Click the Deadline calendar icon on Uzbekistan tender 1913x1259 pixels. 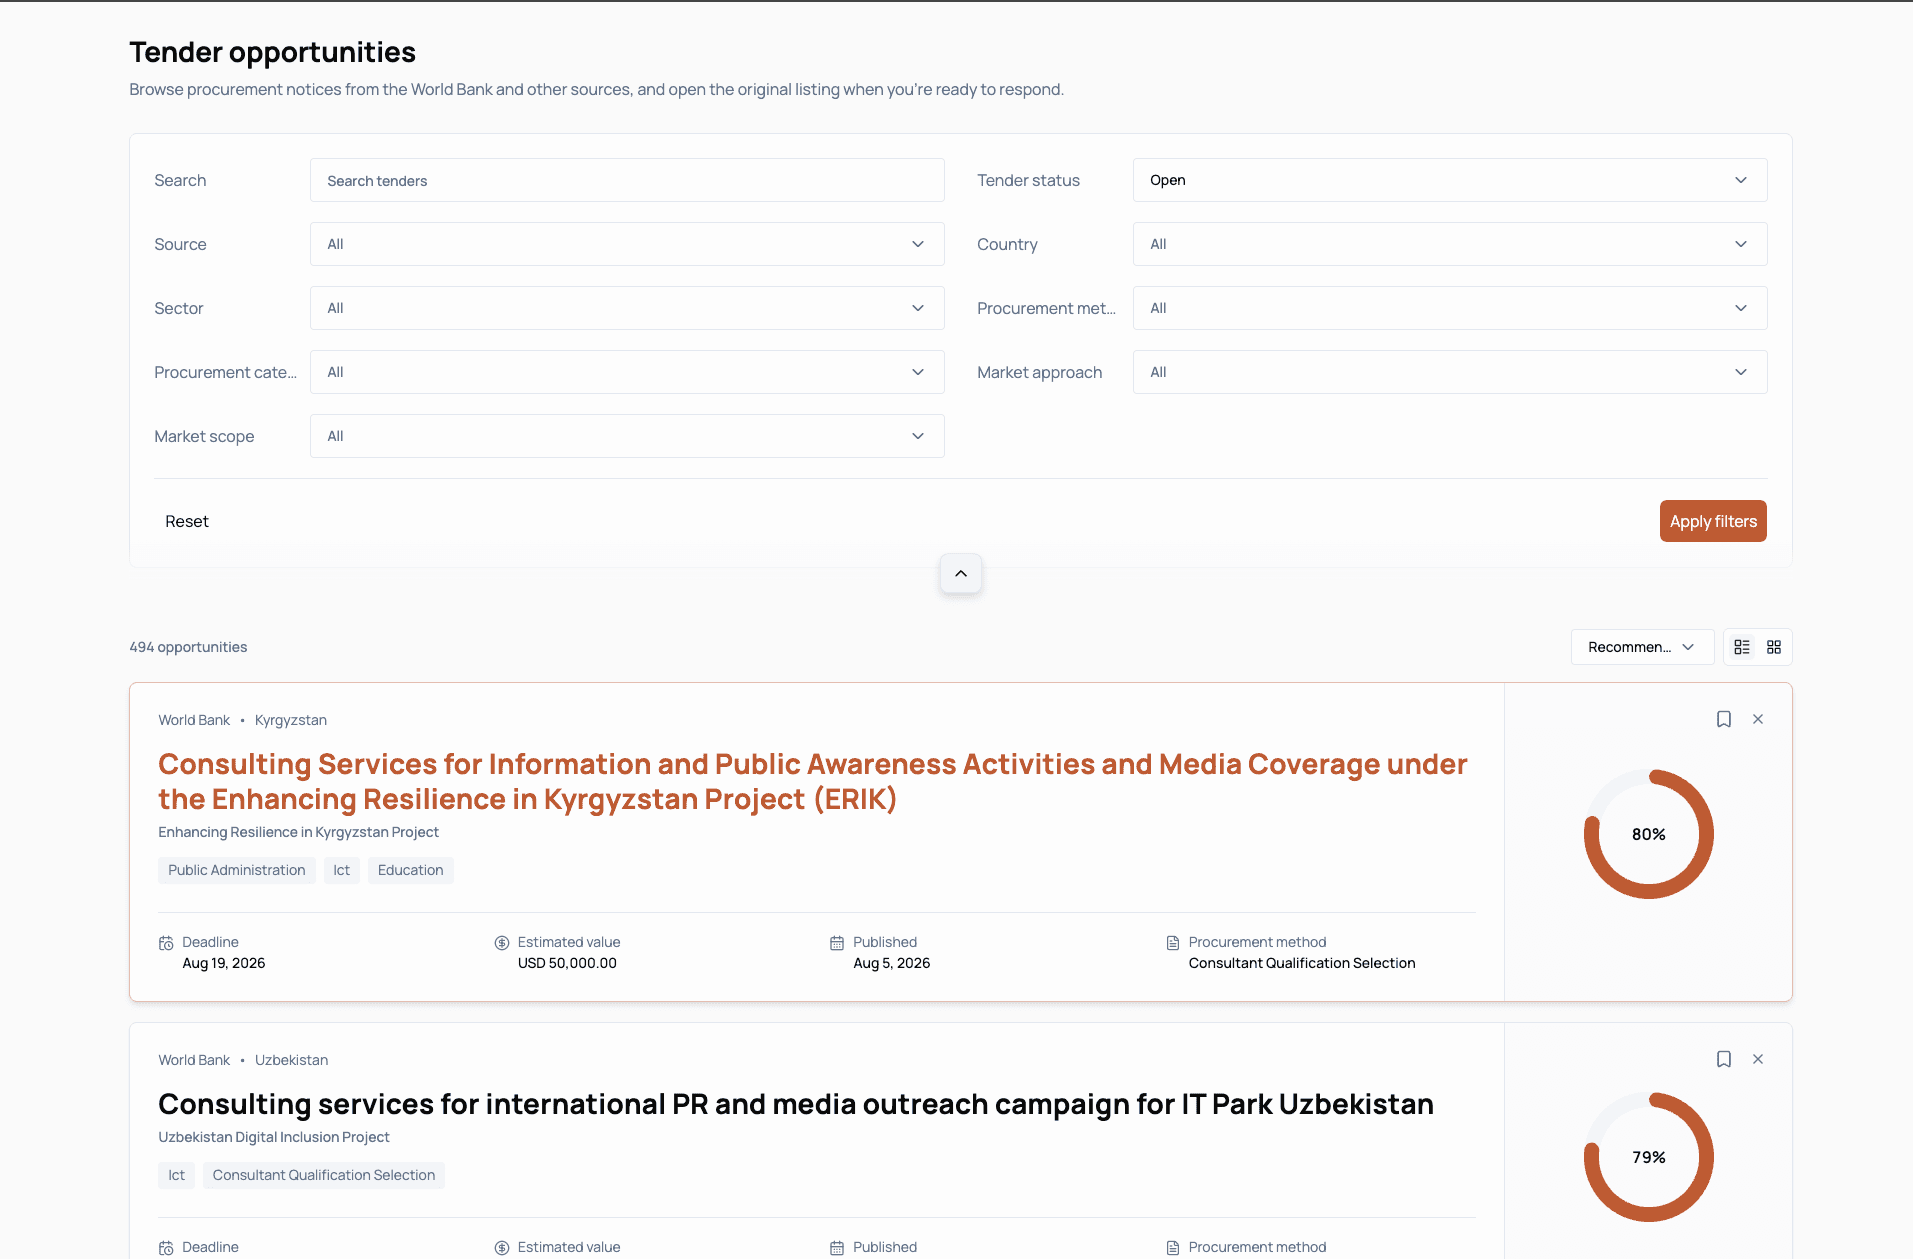click(166, 1248)
